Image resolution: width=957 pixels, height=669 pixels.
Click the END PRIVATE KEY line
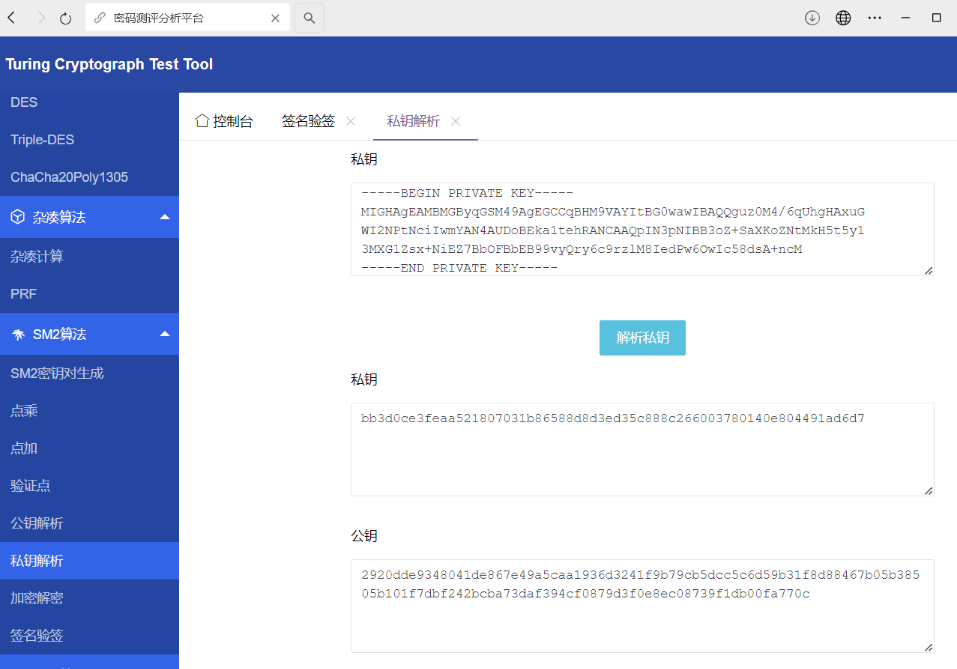[x=459, y=268]
